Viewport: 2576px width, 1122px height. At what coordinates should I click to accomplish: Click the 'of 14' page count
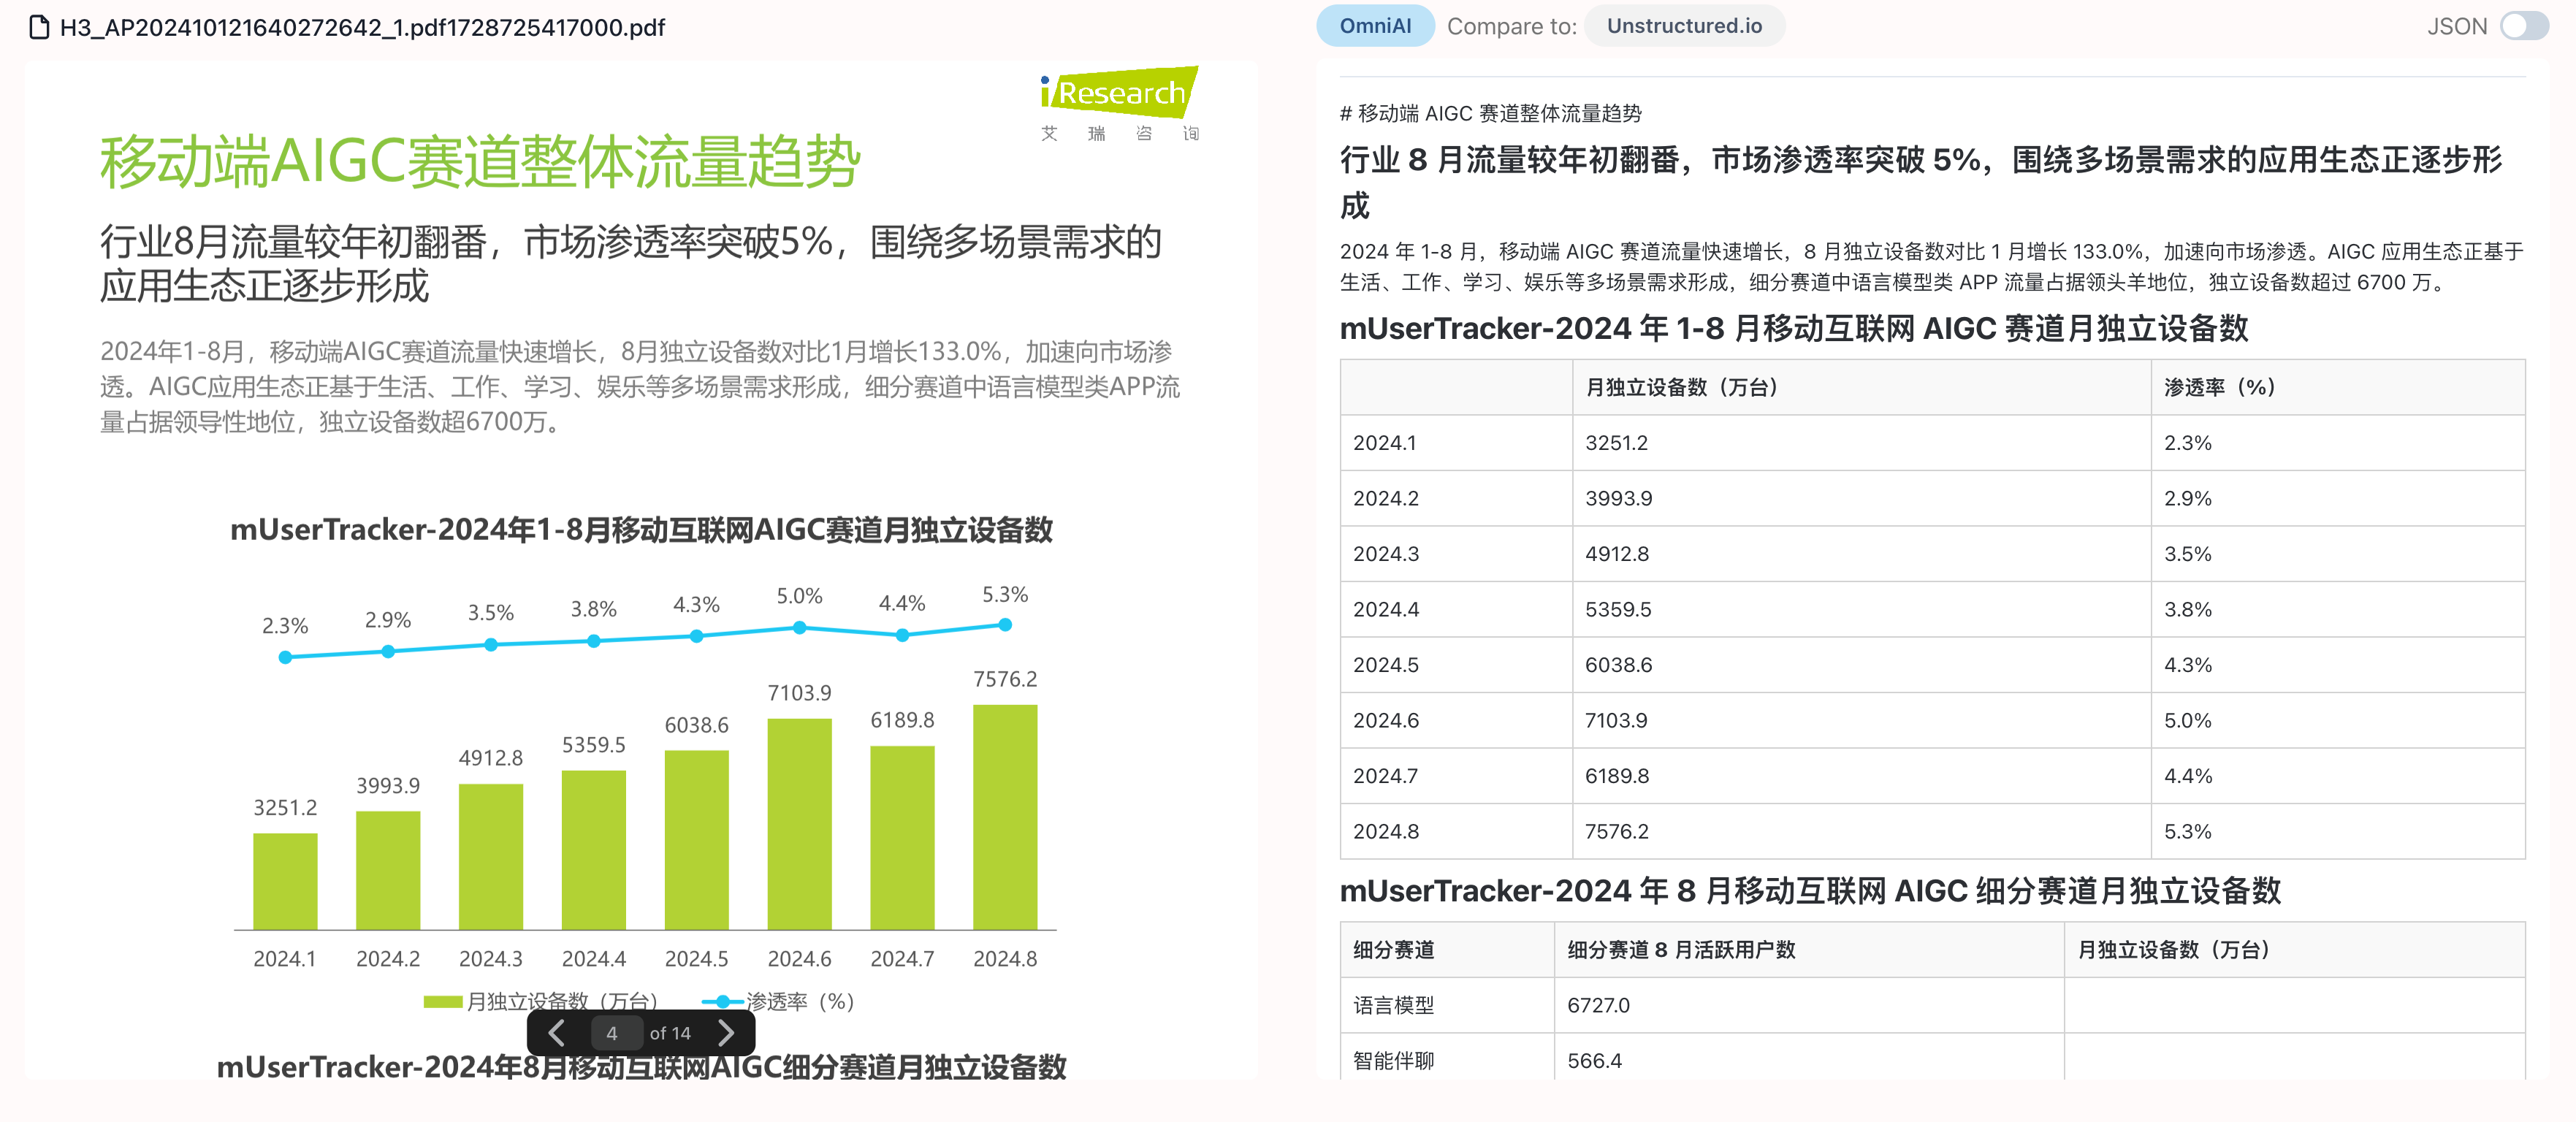point(670,1033)
